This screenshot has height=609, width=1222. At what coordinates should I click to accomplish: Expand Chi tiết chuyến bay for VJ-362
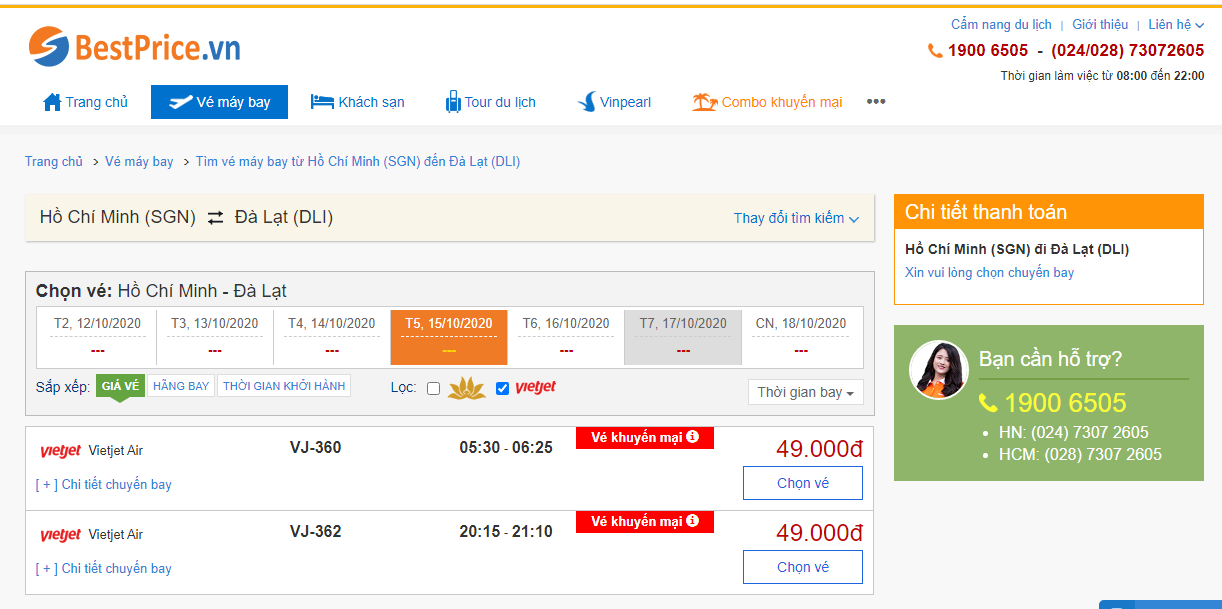click(x=104, y=568)
